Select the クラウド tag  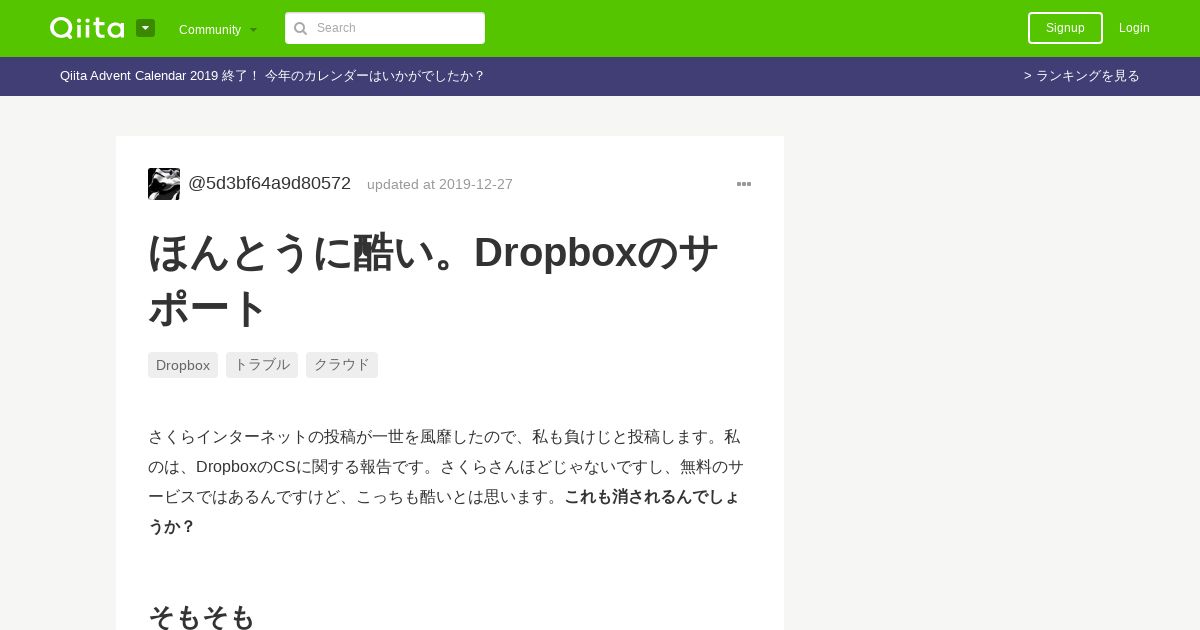coord(342,365)
